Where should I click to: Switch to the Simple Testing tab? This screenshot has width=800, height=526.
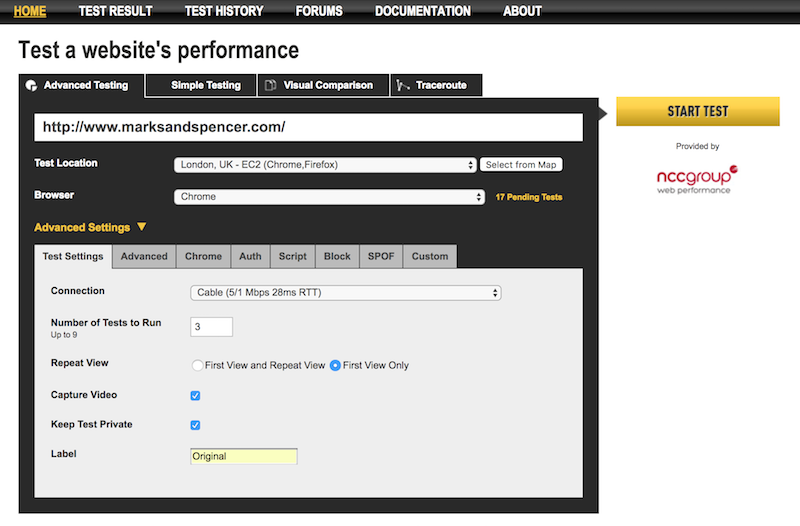(201, 85)
